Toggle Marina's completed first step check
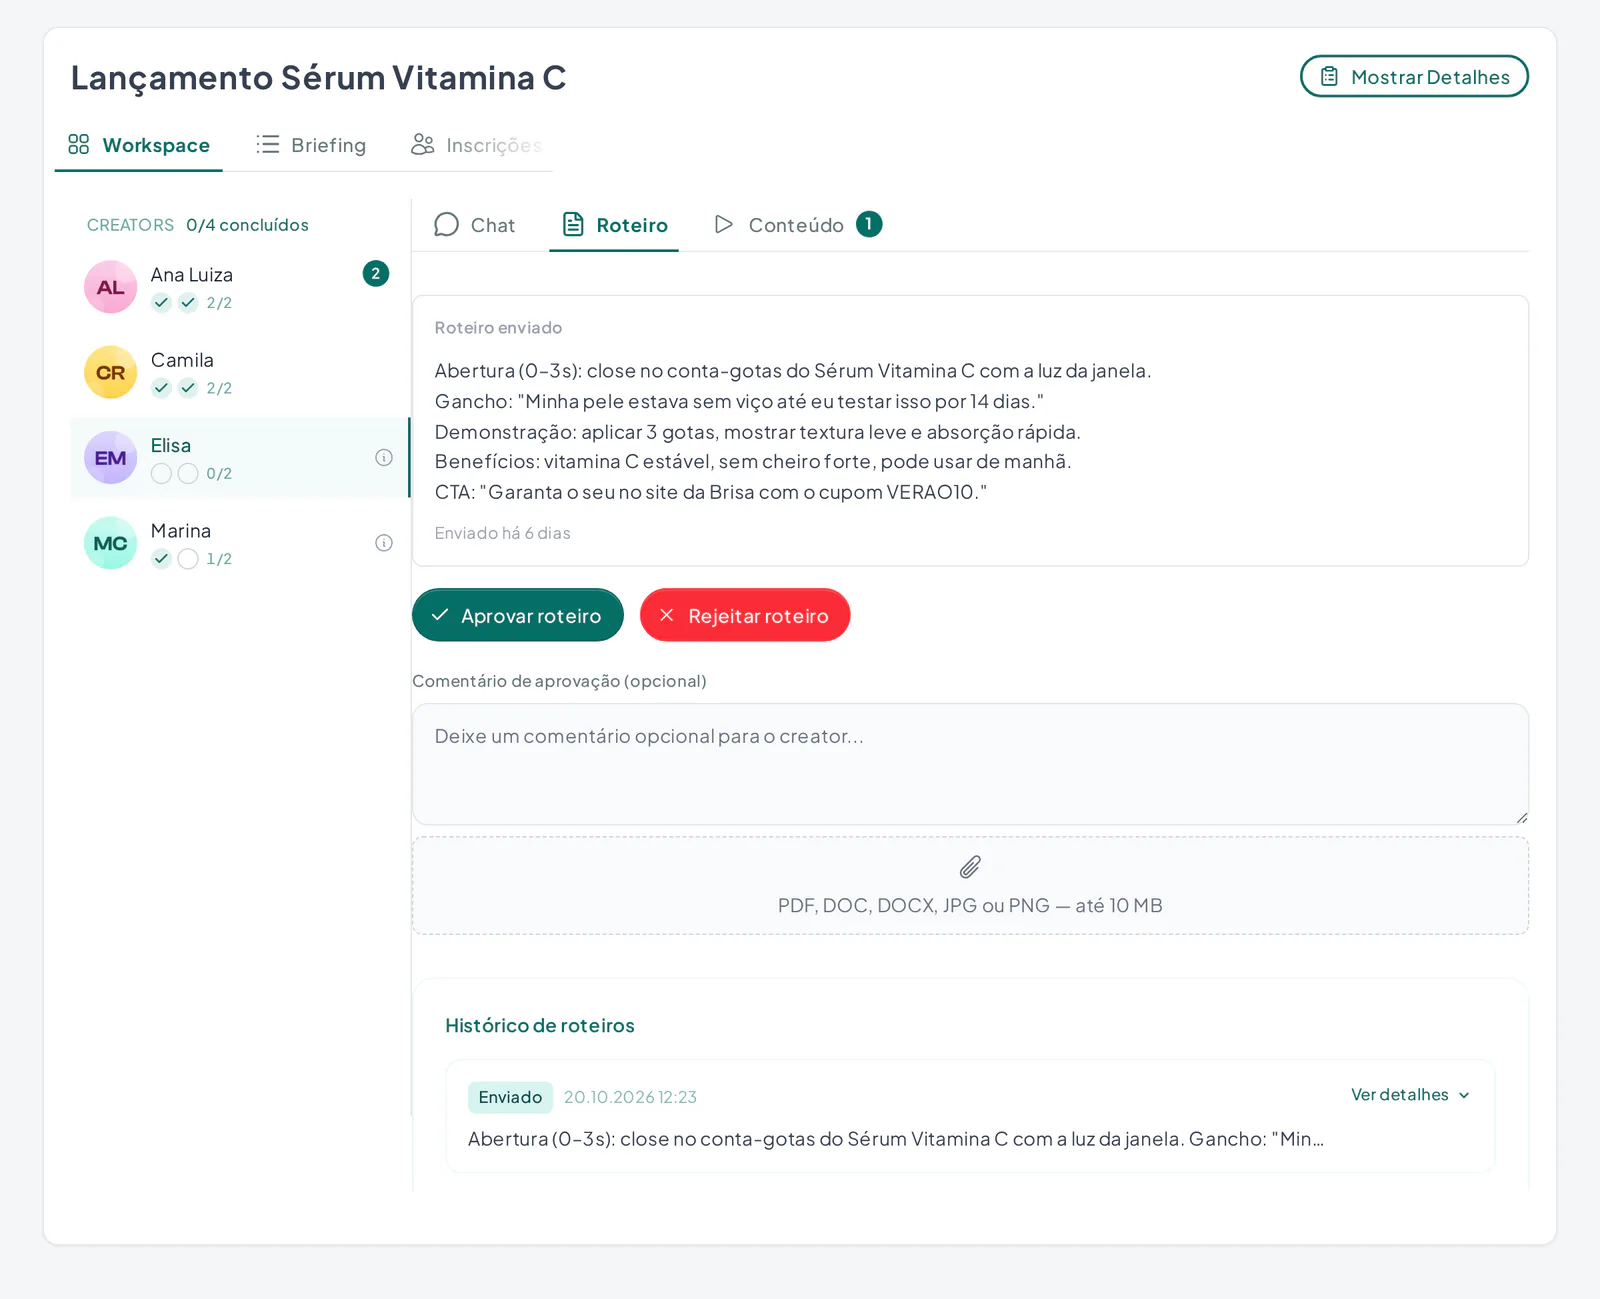 click(x=161, y=559)
